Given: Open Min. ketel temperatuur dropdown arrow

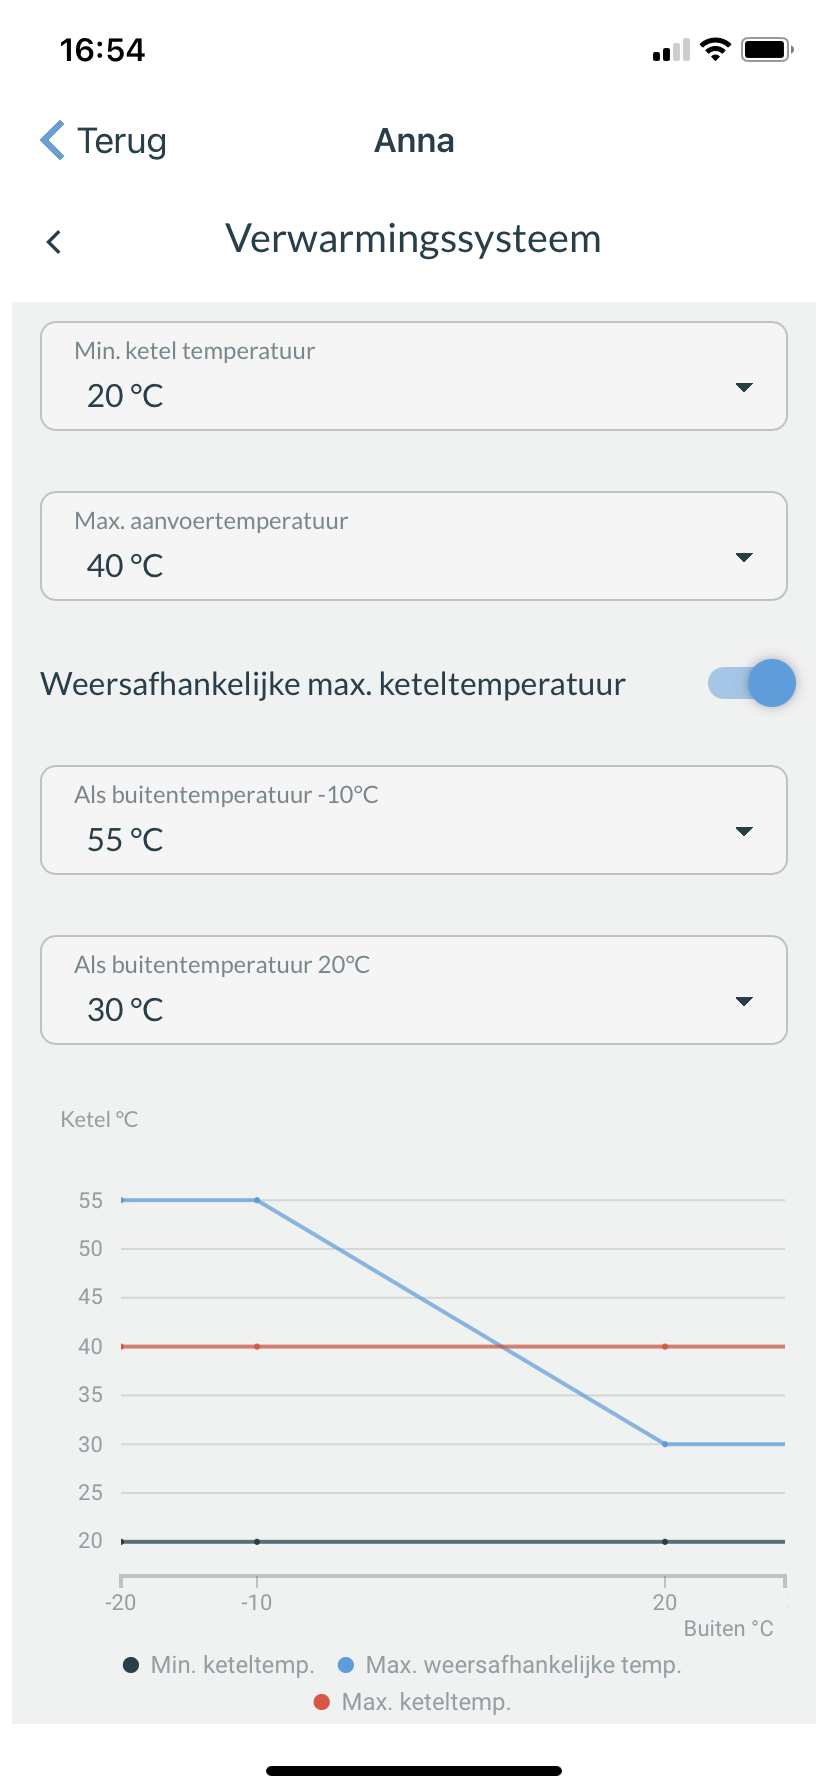Looking at the screenshot, I should point(744,387).
